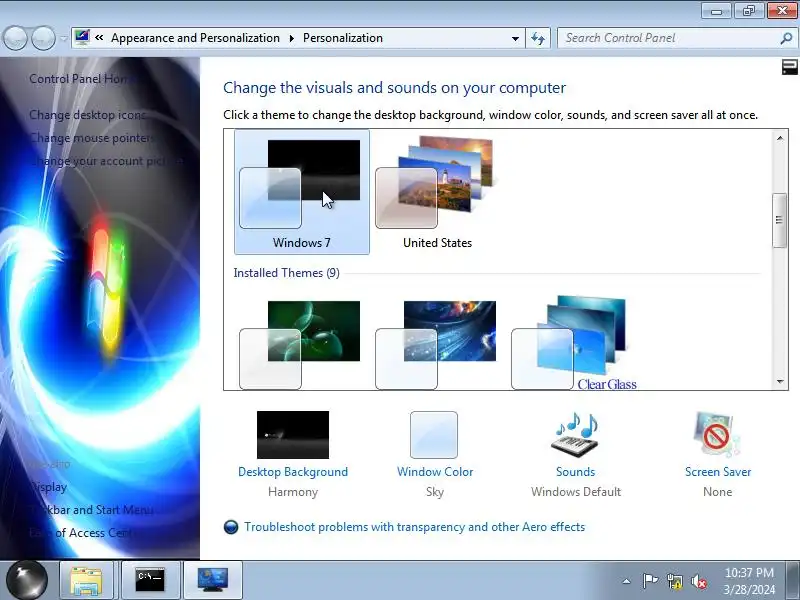800x600 pixels.
Task: Select the Clear Glass theme
Action: [x=574, y=343]
